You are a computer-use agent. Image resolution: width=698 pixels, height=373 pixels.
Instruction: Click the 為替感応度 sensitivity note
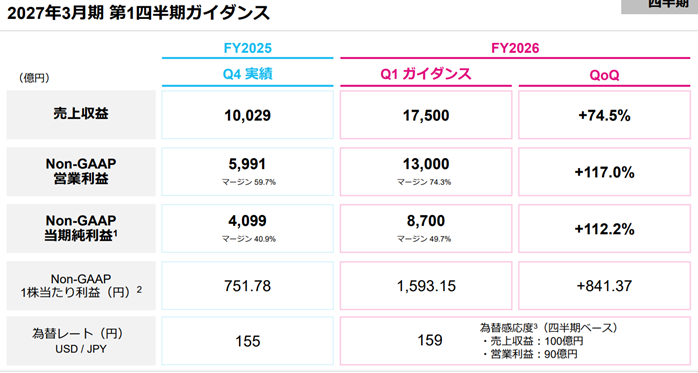(548, 341)
